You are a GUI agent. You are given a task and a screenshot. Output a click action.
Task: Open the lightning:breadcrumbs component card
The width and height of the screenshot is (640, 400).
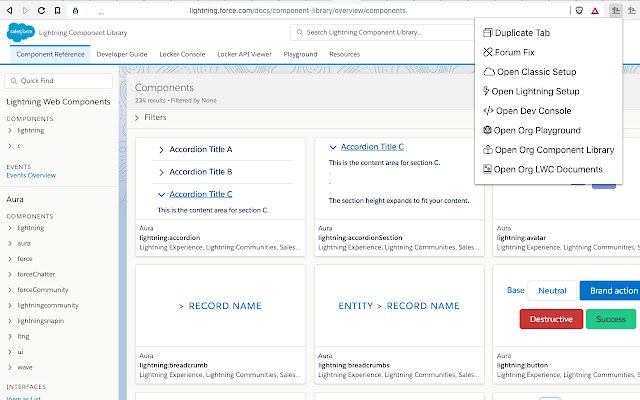[x=399, y=324]
